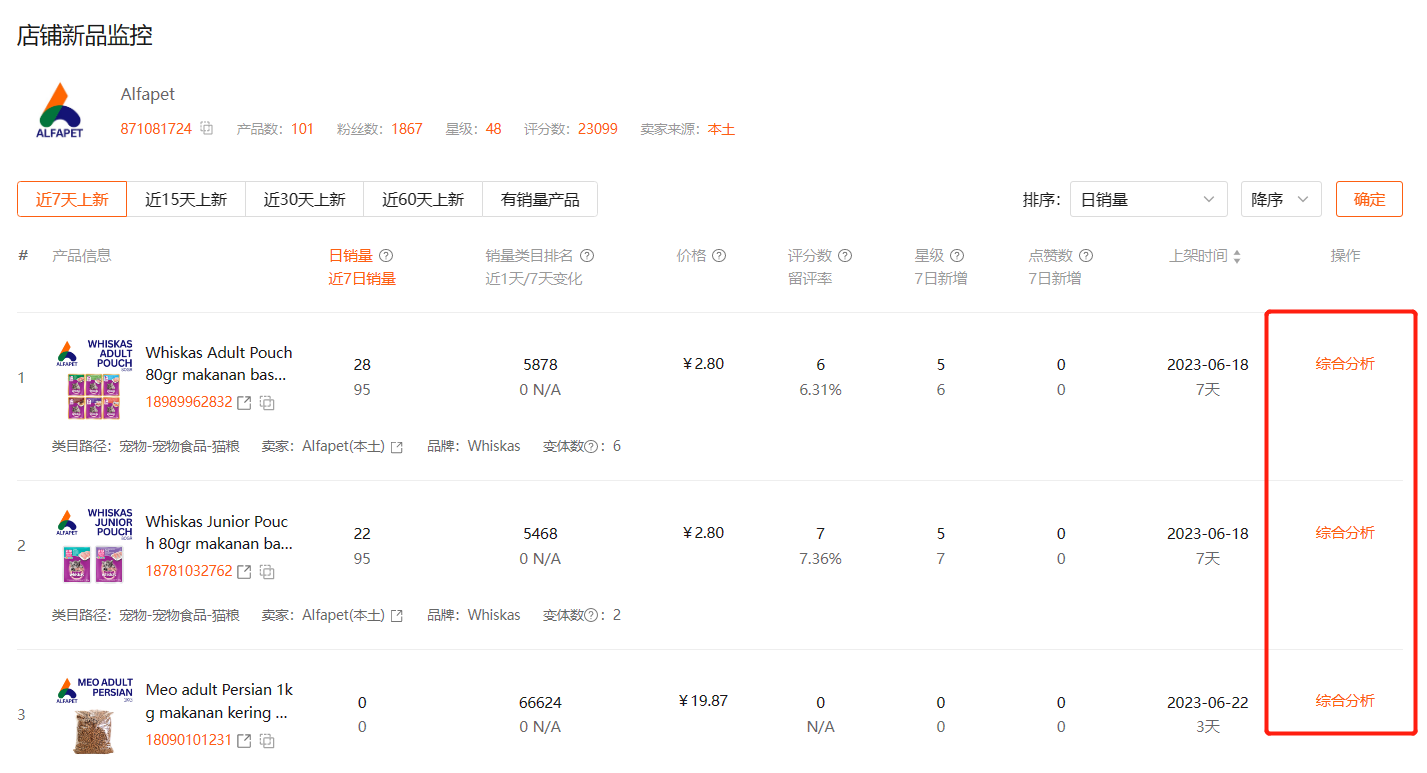Click the help icon beside 星级 header
Viewport: 1427px width, 773px height.
tap(957, 256)
